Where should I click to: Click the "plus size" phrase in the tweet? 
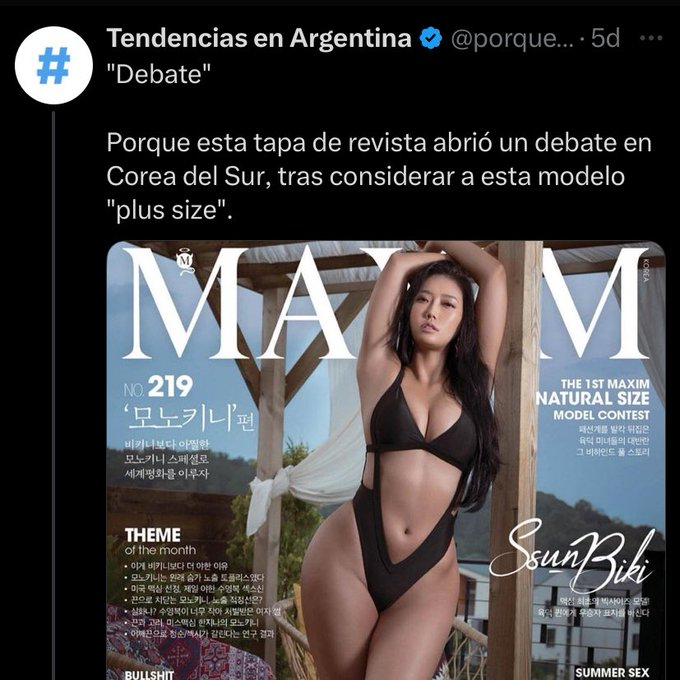pos(168,211)
